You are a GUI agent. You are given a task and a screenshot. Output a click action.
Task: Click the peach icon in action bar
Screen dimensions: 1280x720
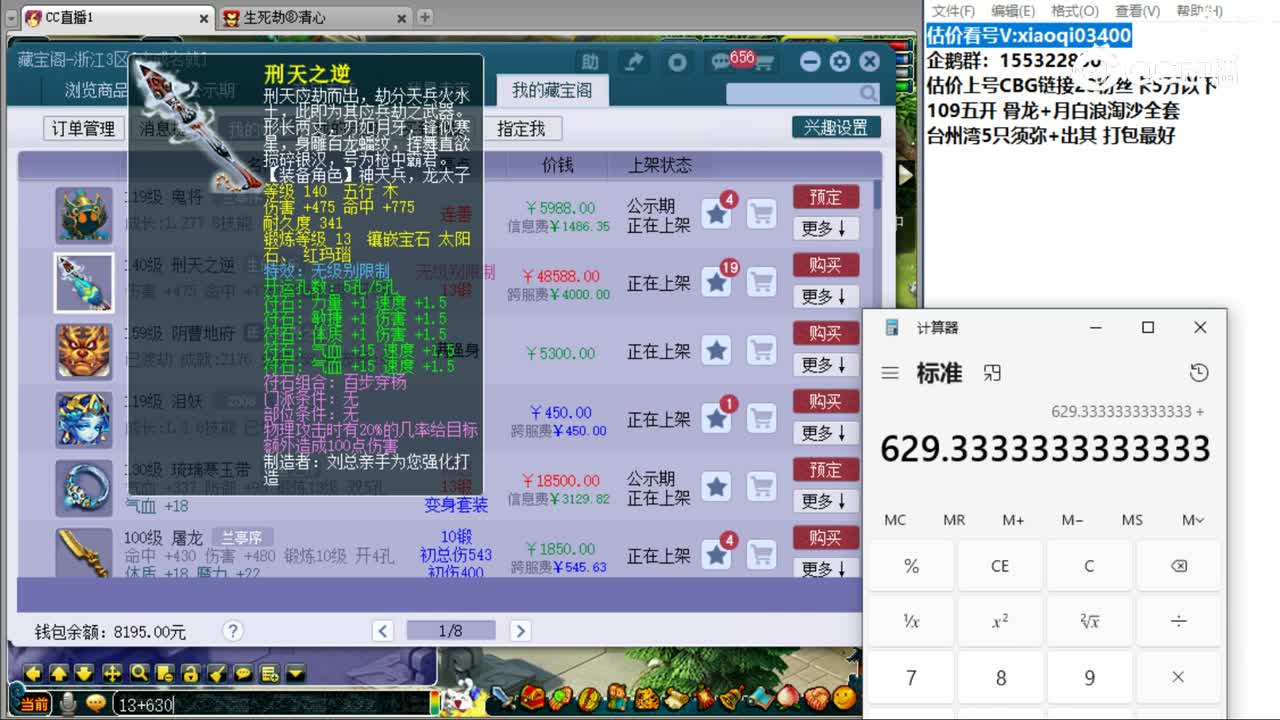pos(790,697)
